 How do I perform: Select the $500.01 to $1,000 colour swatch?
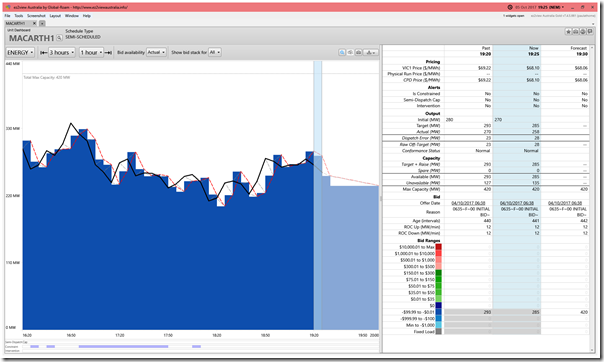(x=438, y=260)
